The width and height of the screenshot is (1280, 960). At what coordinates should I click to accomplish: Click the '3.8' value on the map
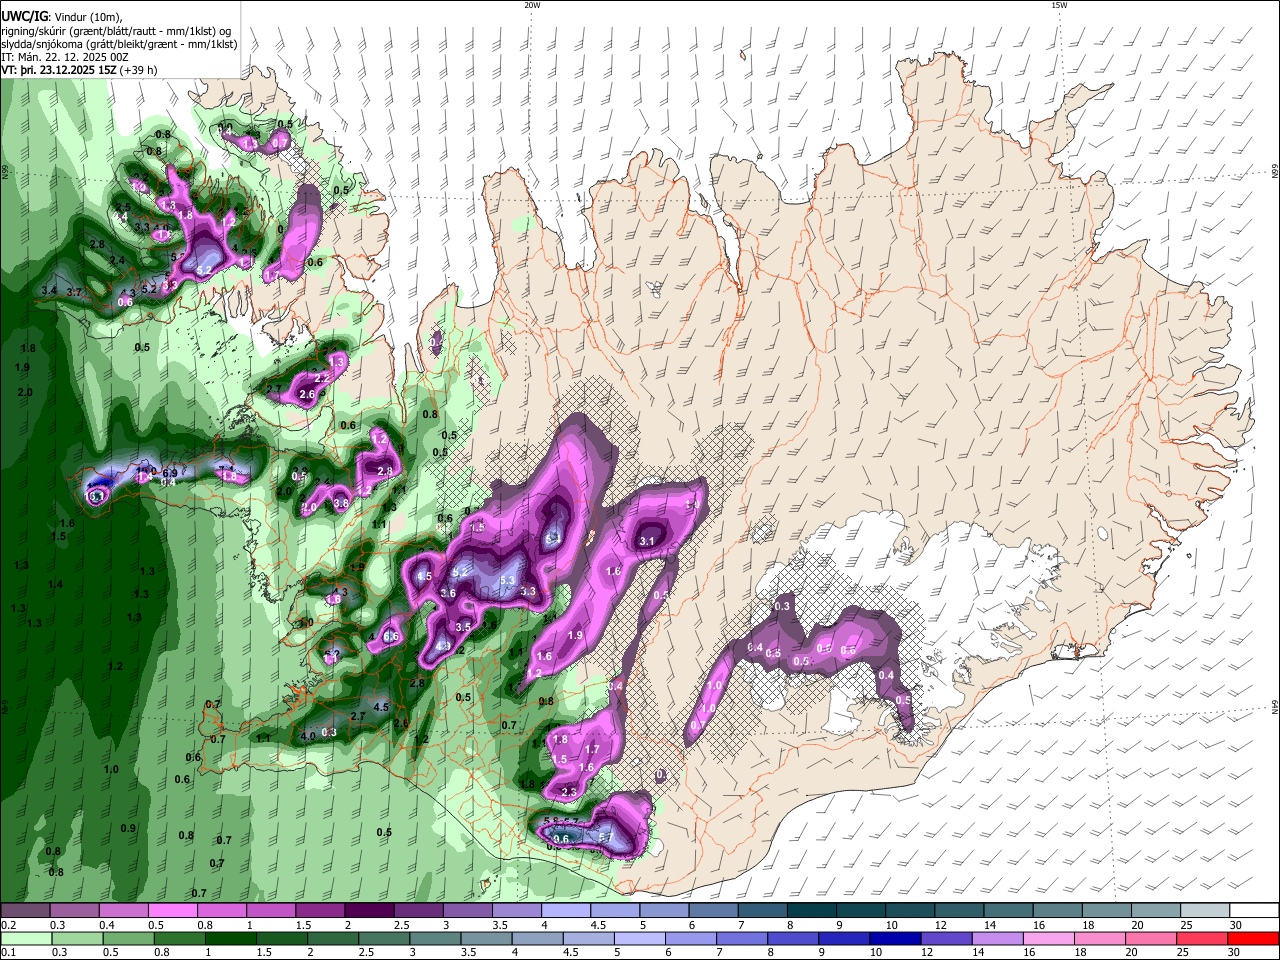[341, 503]
